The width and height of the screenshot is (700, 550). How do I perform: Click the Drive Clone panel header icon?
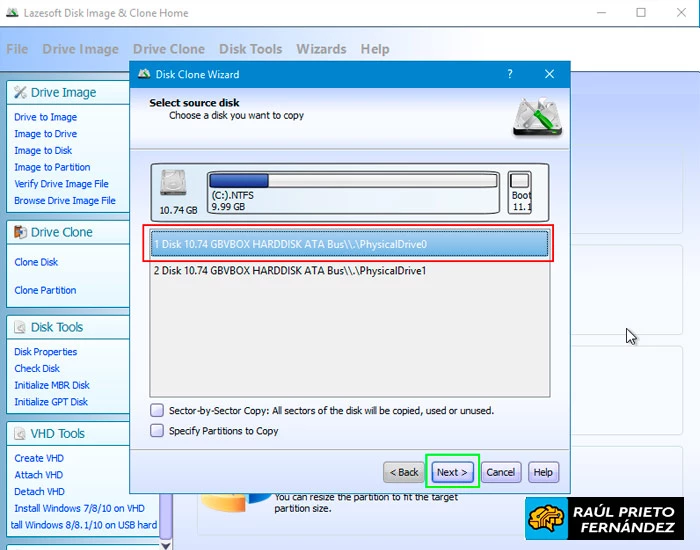20,233
